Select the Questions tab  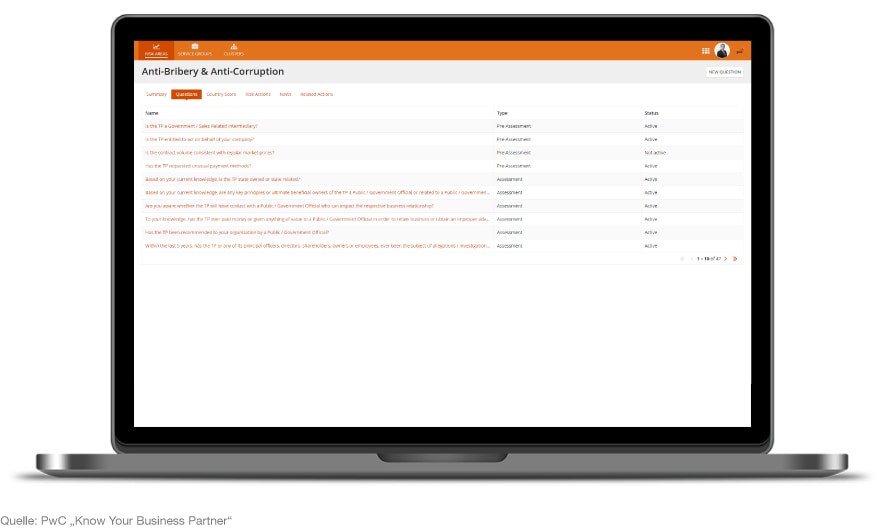point(186,94)
